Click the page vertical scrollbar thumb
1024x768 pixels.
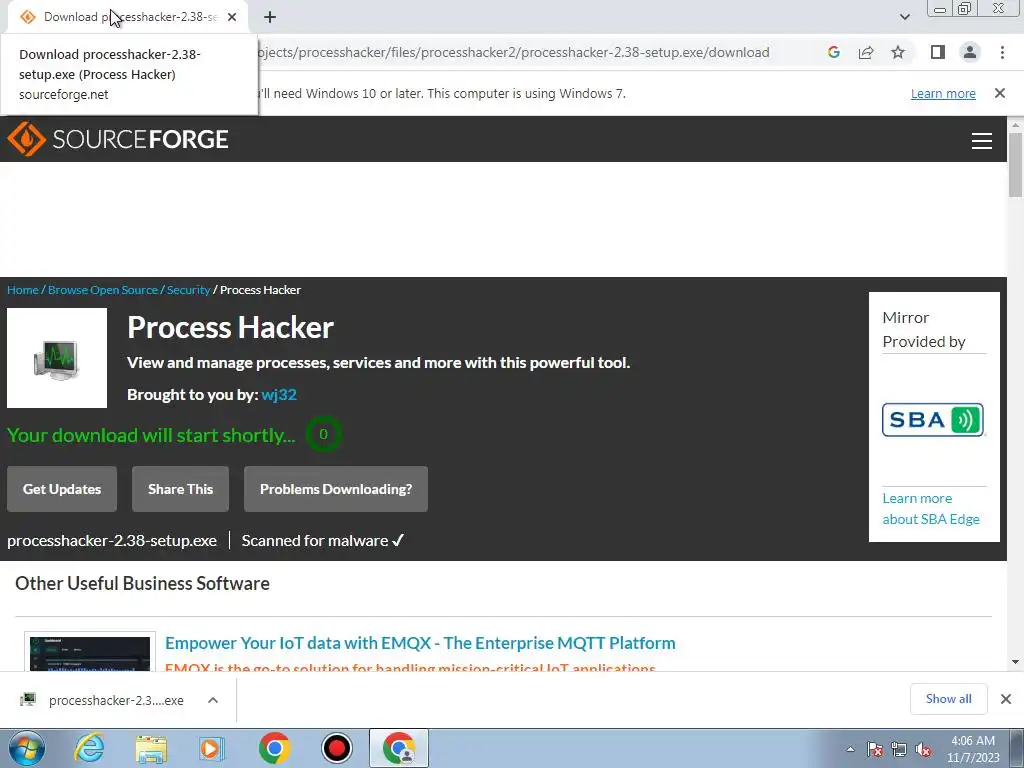point(1015,164)
